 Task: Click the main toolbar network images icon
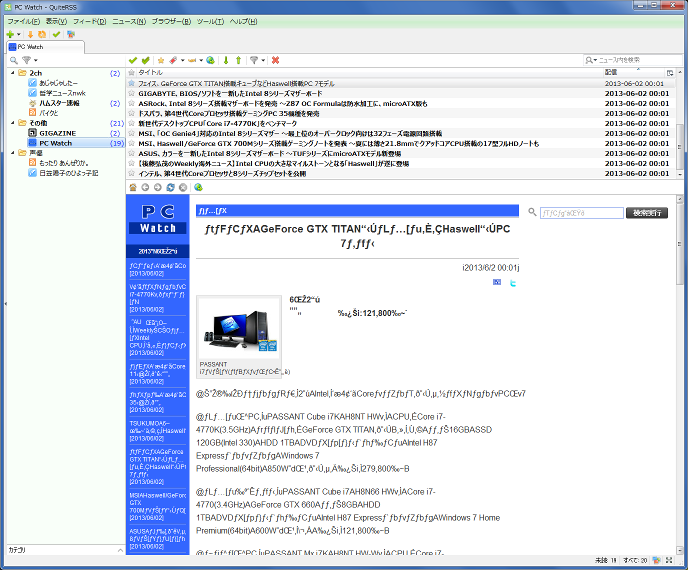click(x=71, y=34)
